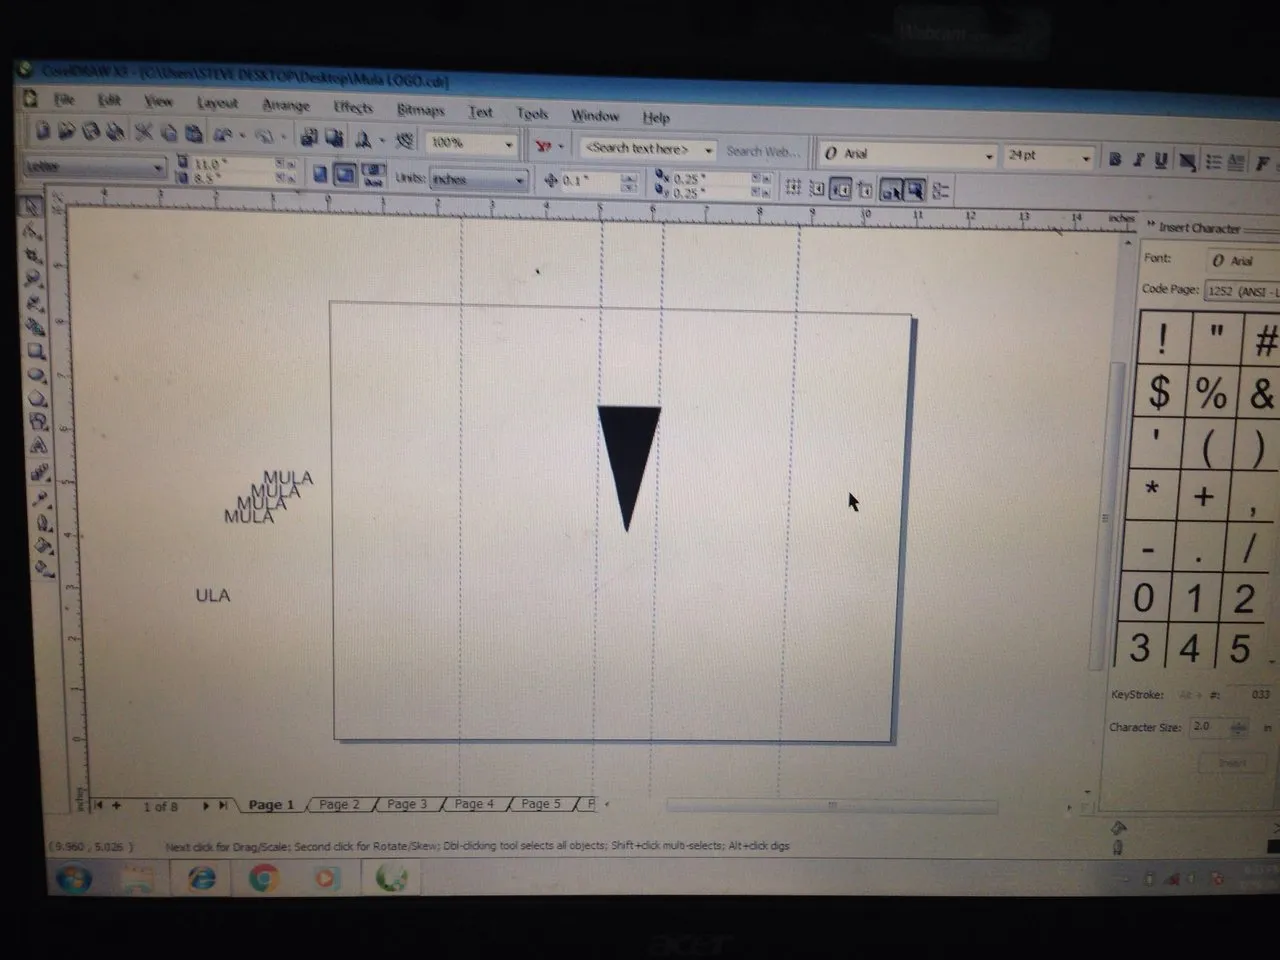
Task: Set page to Landscape orientation
Action: pyautogui.click(x=344, y=176)
